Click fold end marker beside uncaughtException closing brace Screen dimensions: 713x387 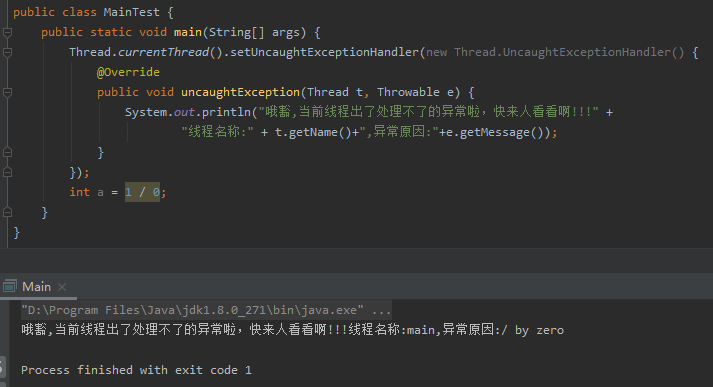[x=7, y=152]
